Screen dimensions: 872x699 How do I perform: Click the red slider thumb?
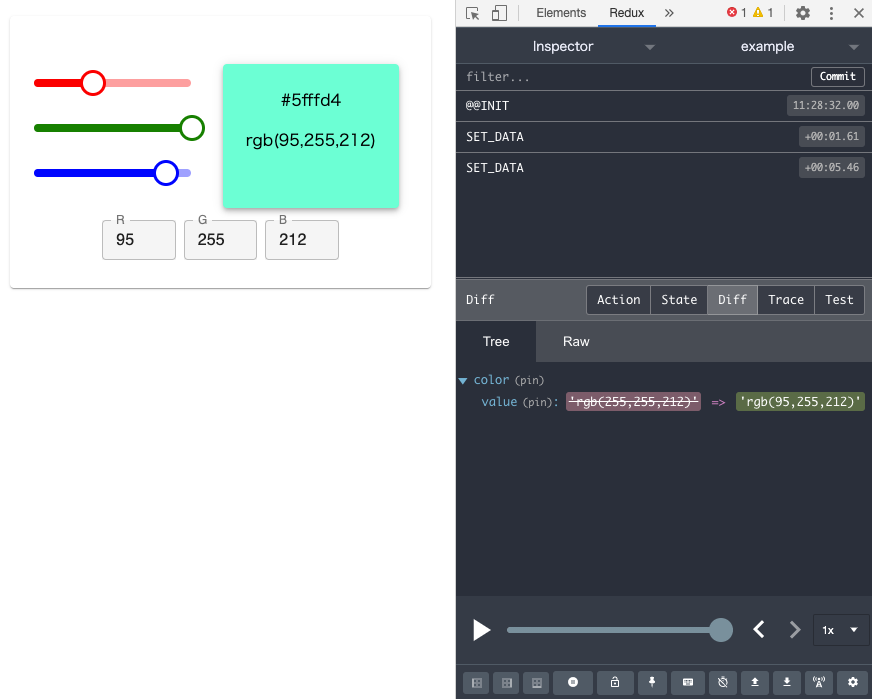[x=93, y=83]
